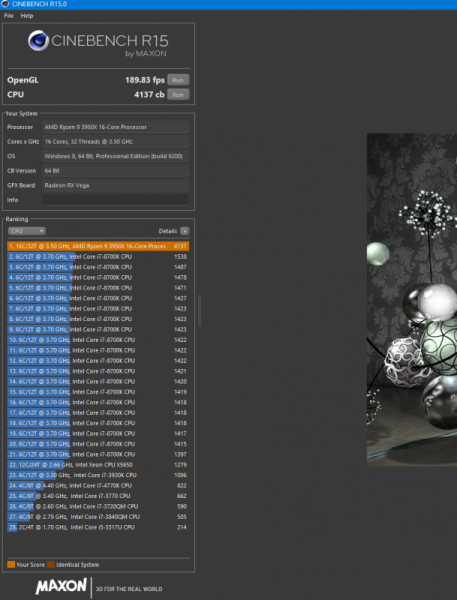The image size is (457, 600).
Task: Click the Cores x GHz field
Action: tap(116, 142)
